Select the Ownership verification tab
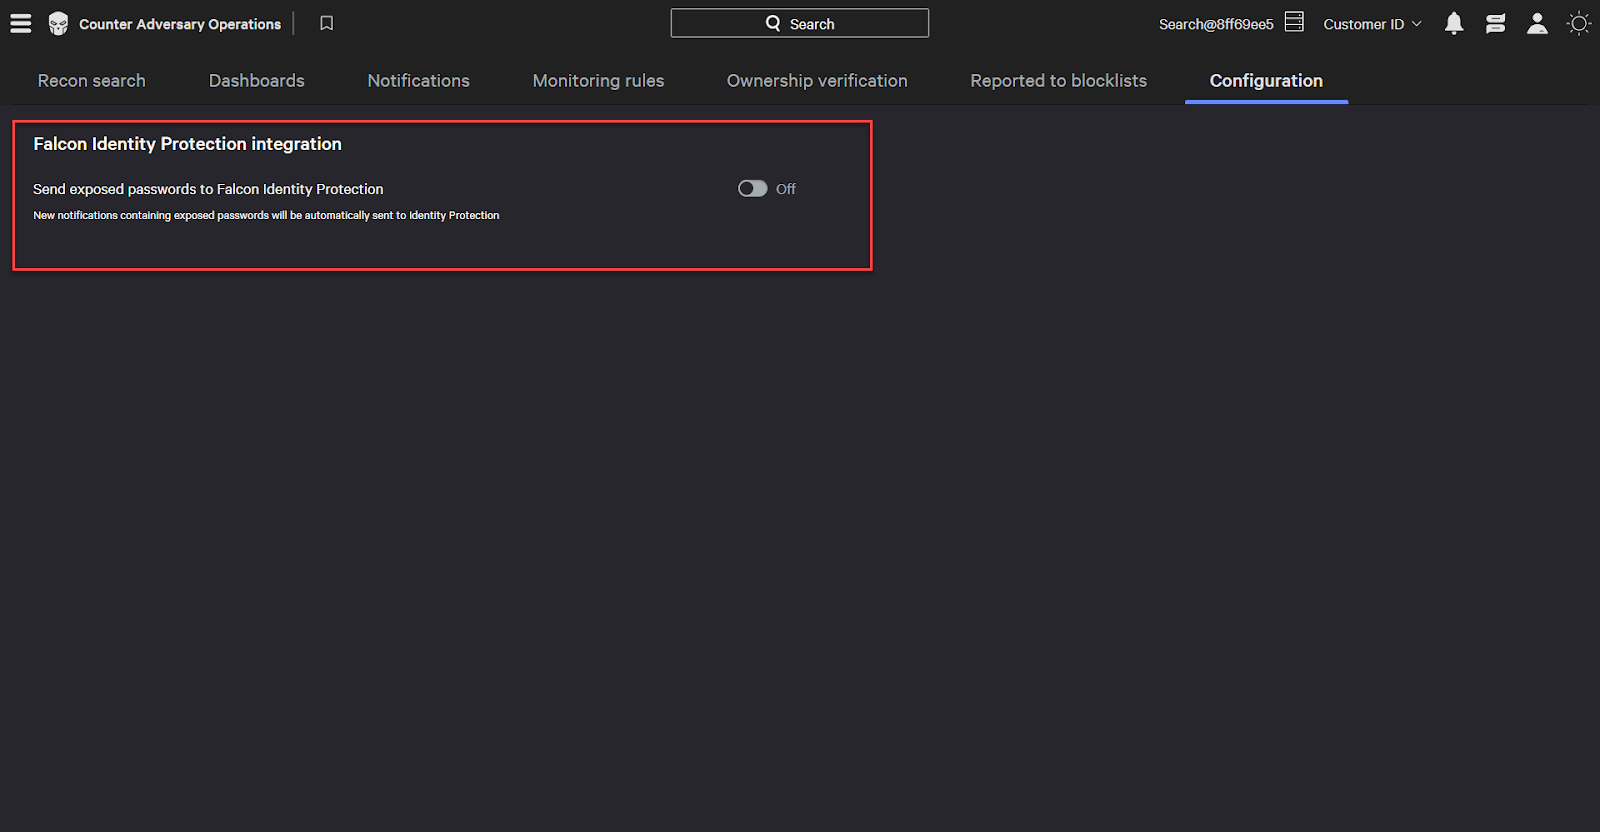Viewport: 1600px width, 832px height. [817, 81]
